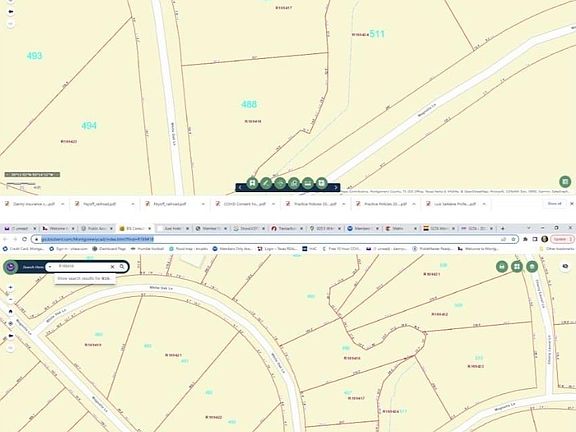Open the search source dropdown arrow

pyautogui.click(x=50, y=267)
